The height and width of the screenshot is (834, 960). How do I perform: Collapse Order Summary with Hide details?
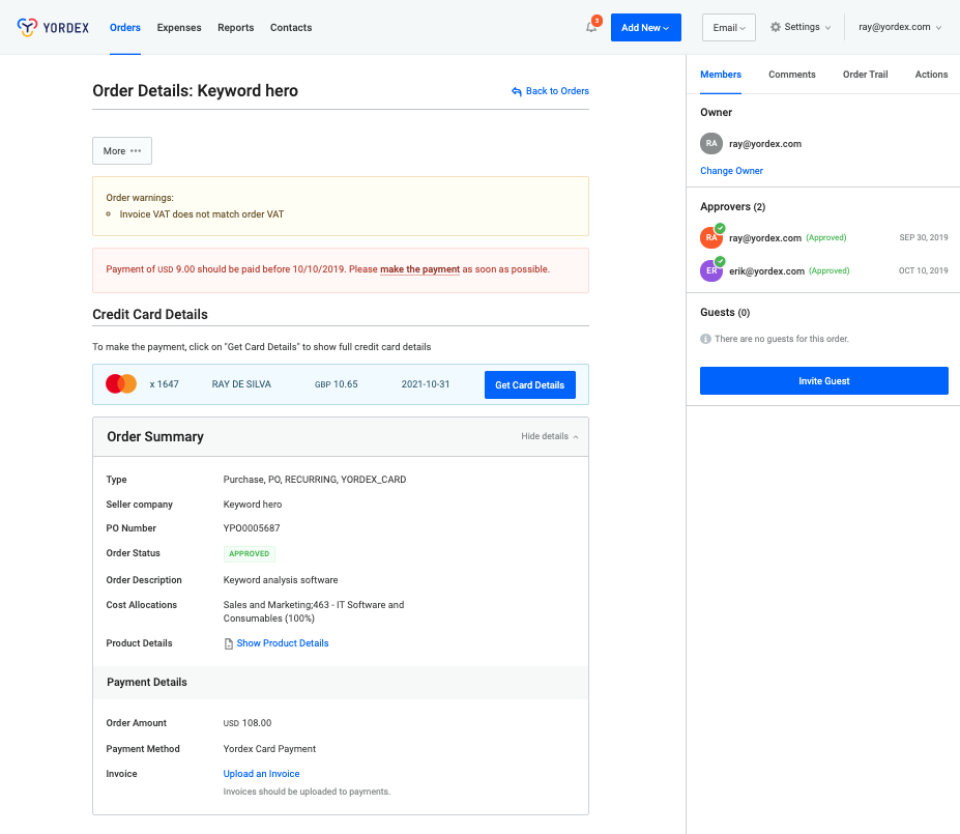point(549,436)
